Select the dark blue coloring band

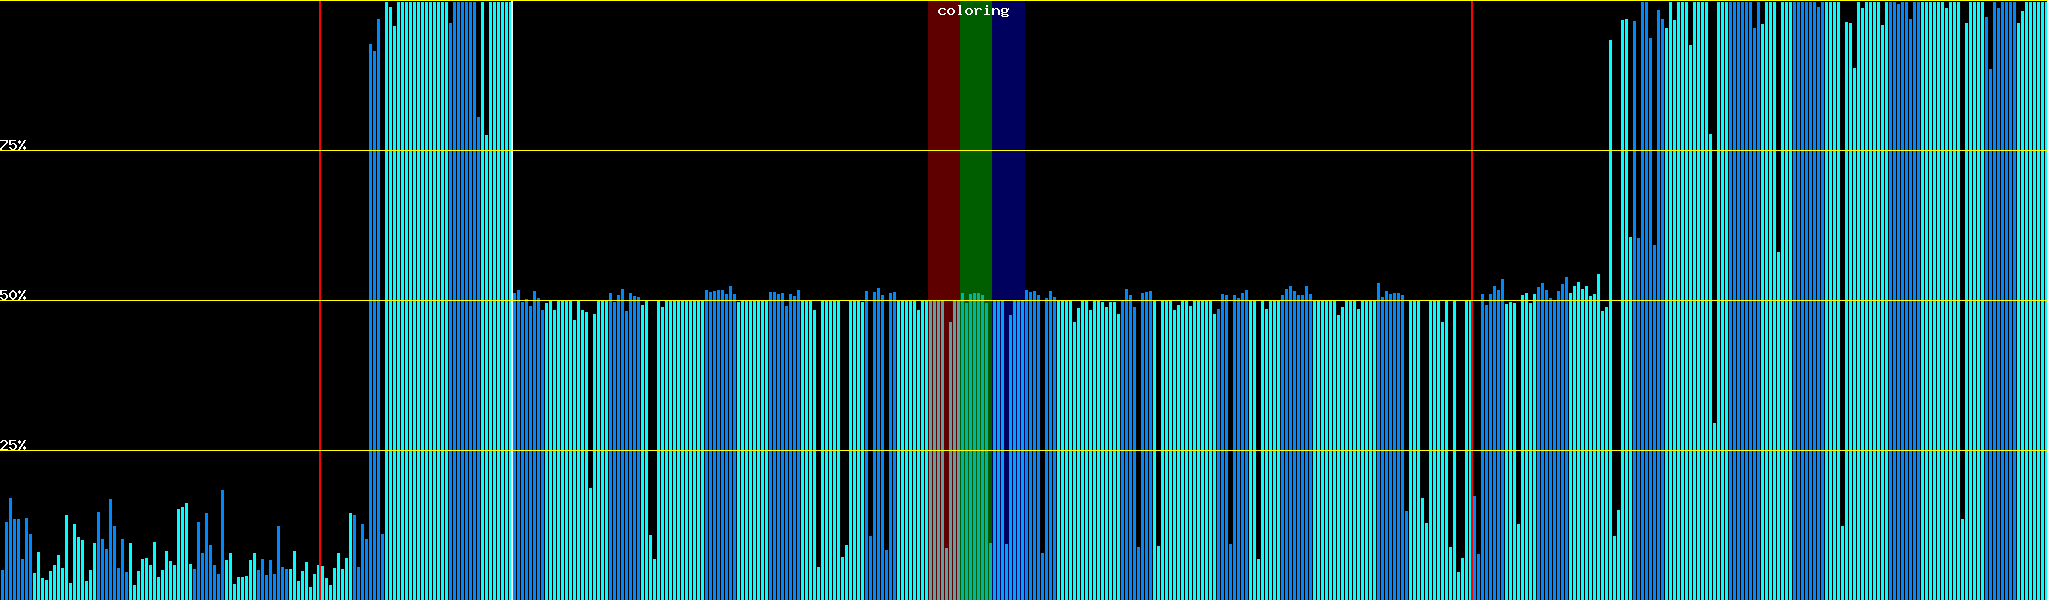[x=1008, y=150]
